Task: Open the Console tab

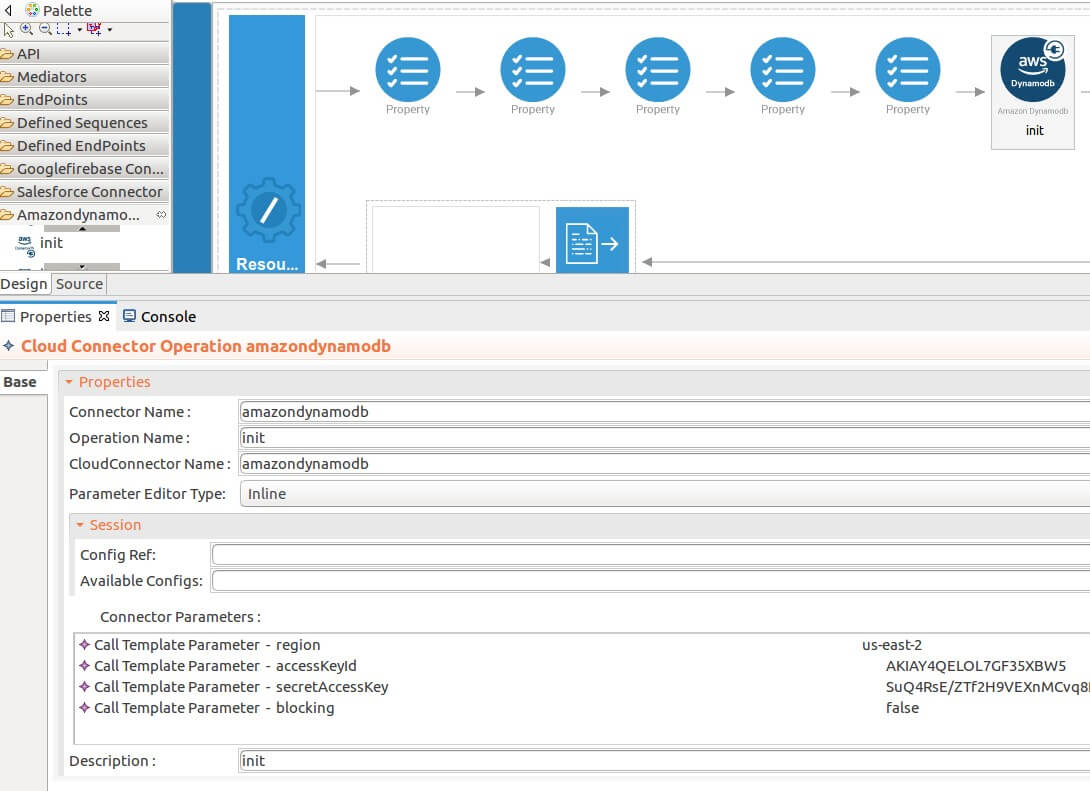Action: click(x=166, y=316)
